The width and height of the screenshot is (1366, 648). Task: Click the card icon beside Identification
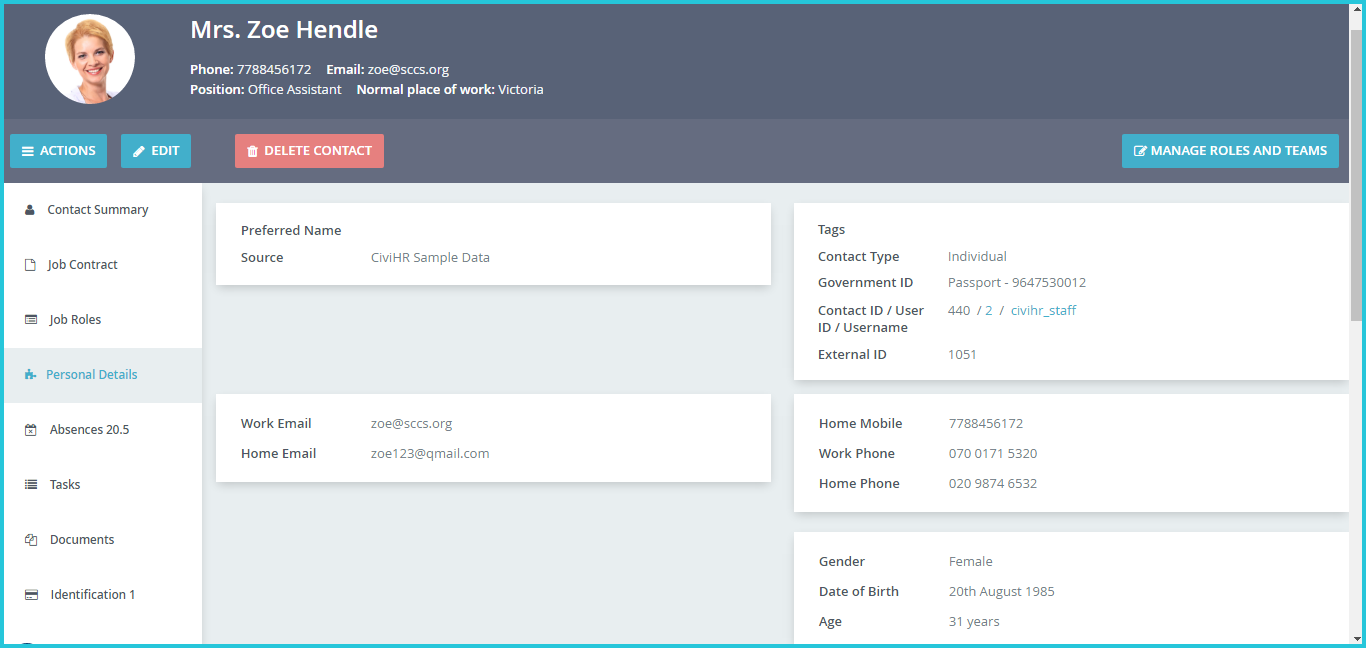[31, 595]
